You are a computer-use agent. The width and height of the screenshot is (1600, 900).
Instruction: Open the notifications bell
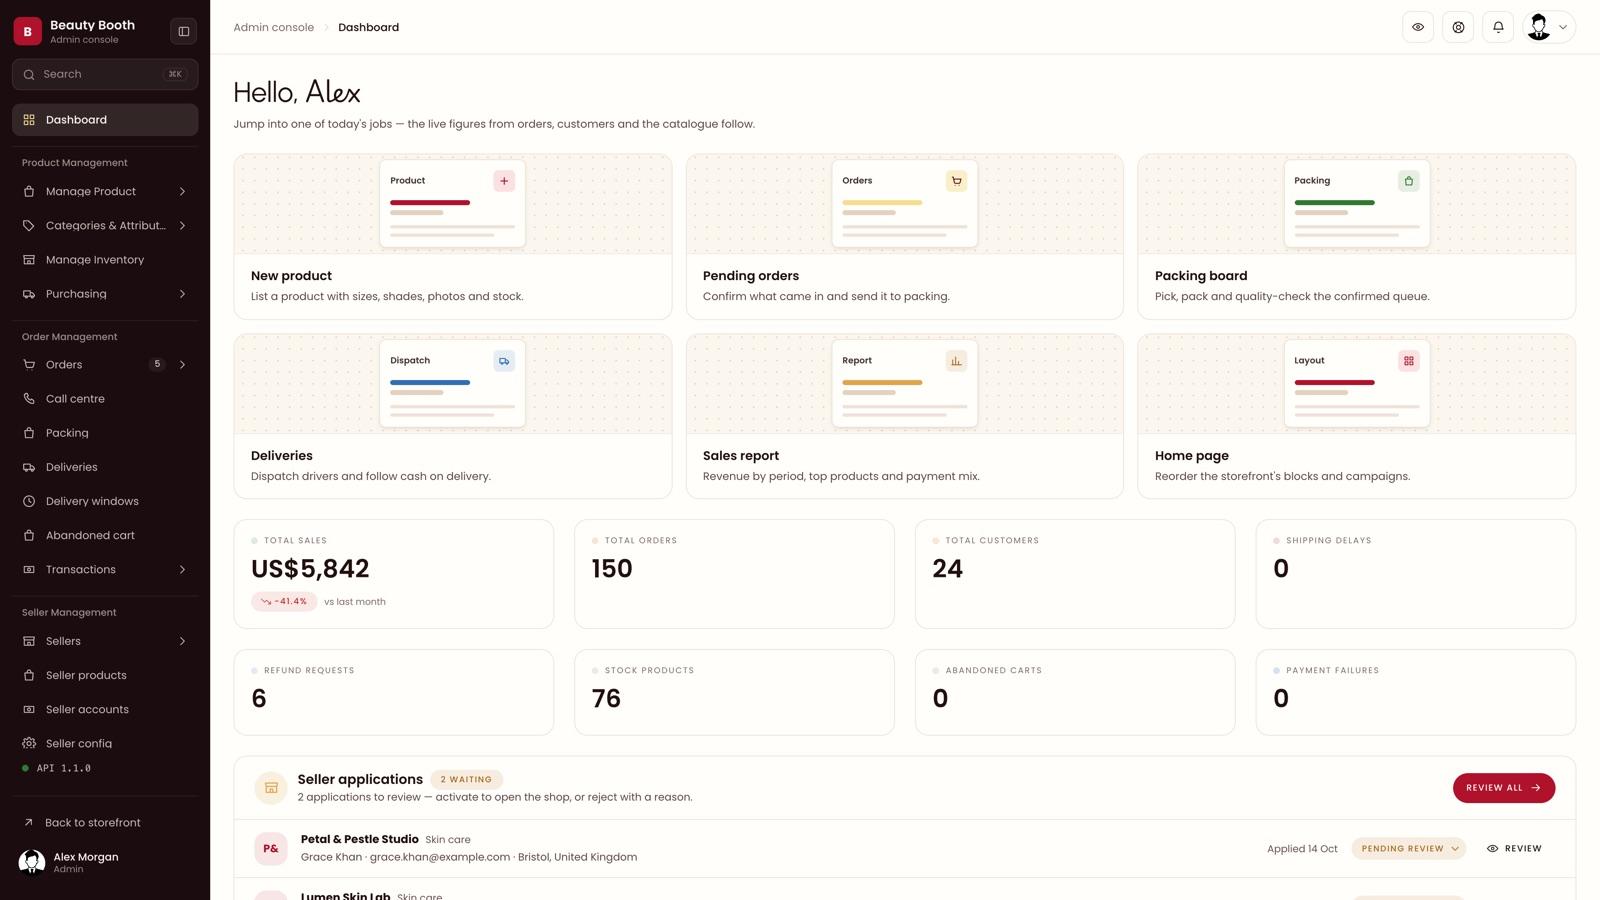(x=1498, y=27)
